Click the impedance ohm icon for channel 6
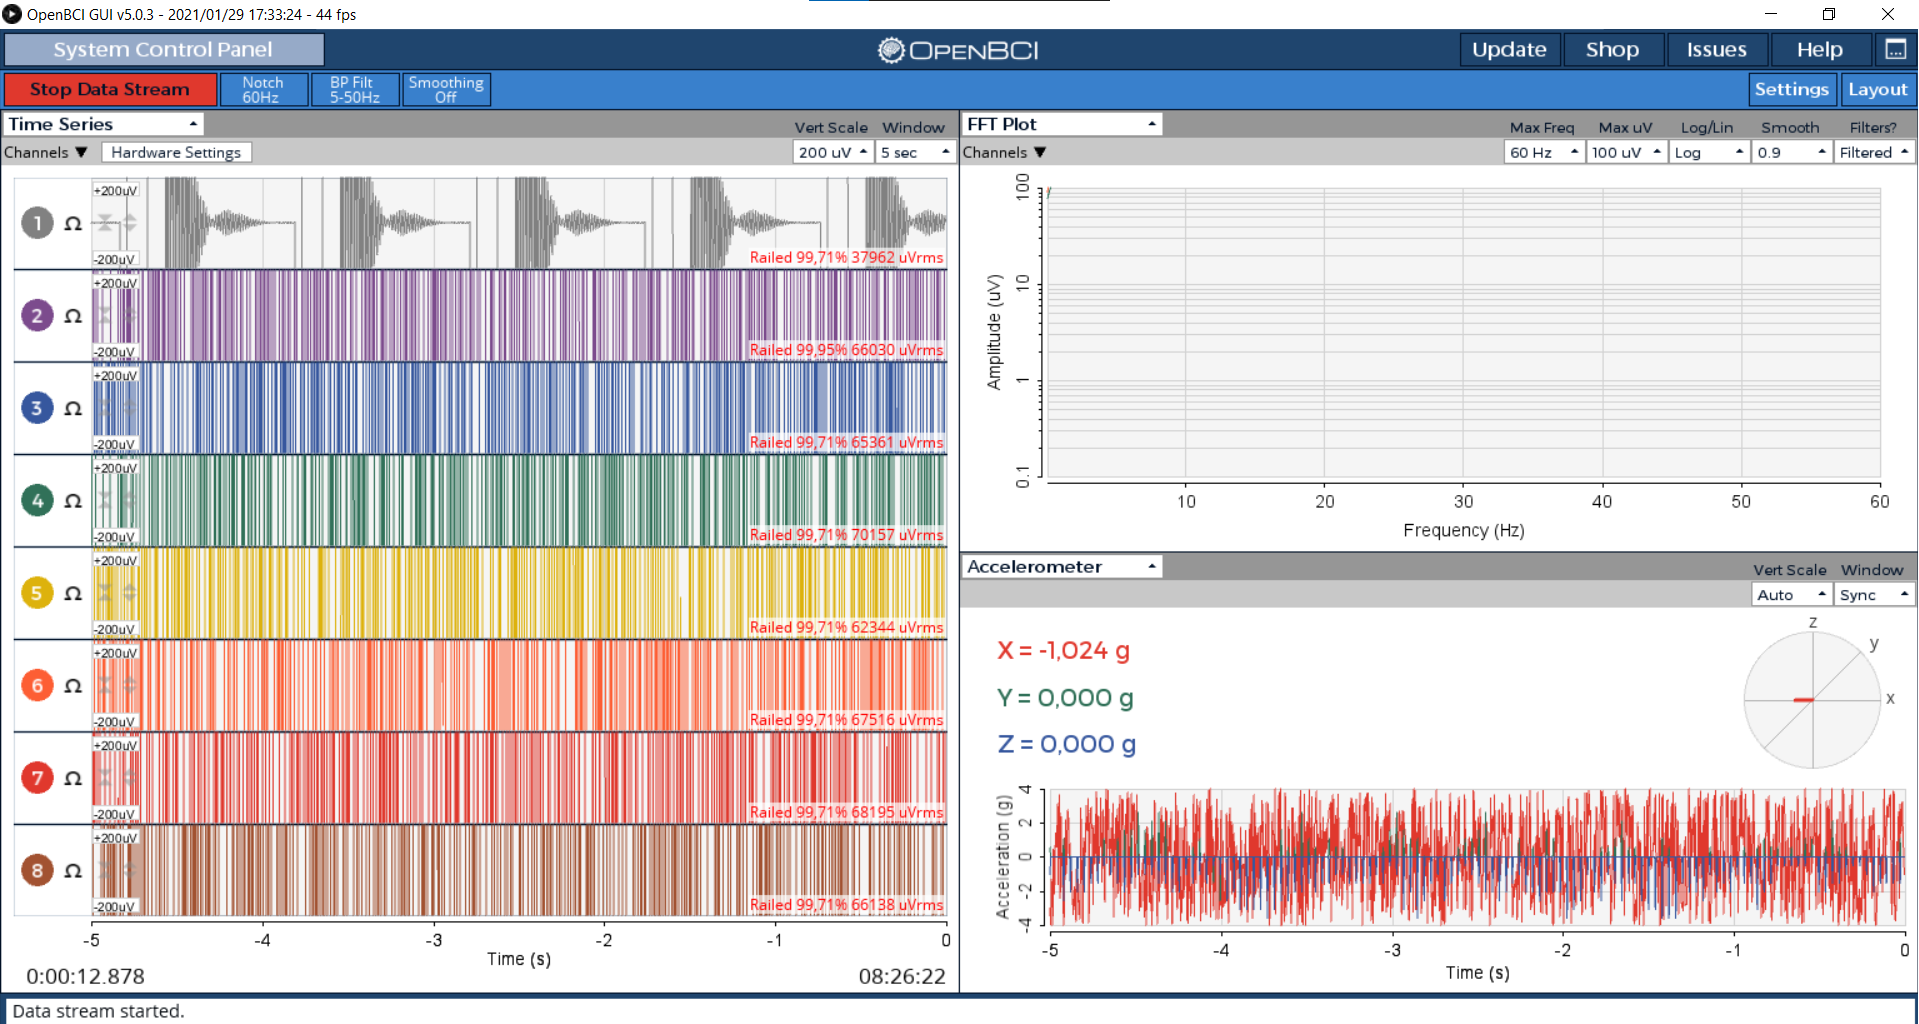The height and width of the screenshot is (1024, 1919). pos(73,685)
